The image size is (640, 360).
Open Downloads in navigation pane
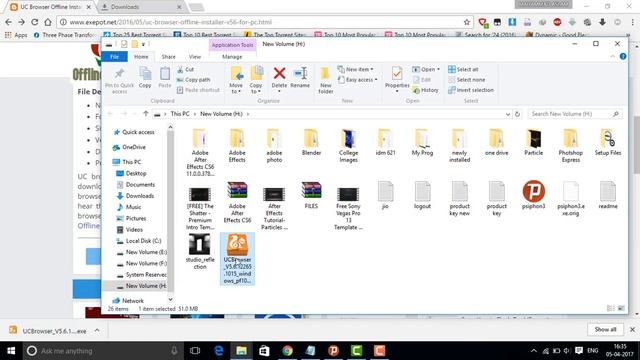point(136,196)
